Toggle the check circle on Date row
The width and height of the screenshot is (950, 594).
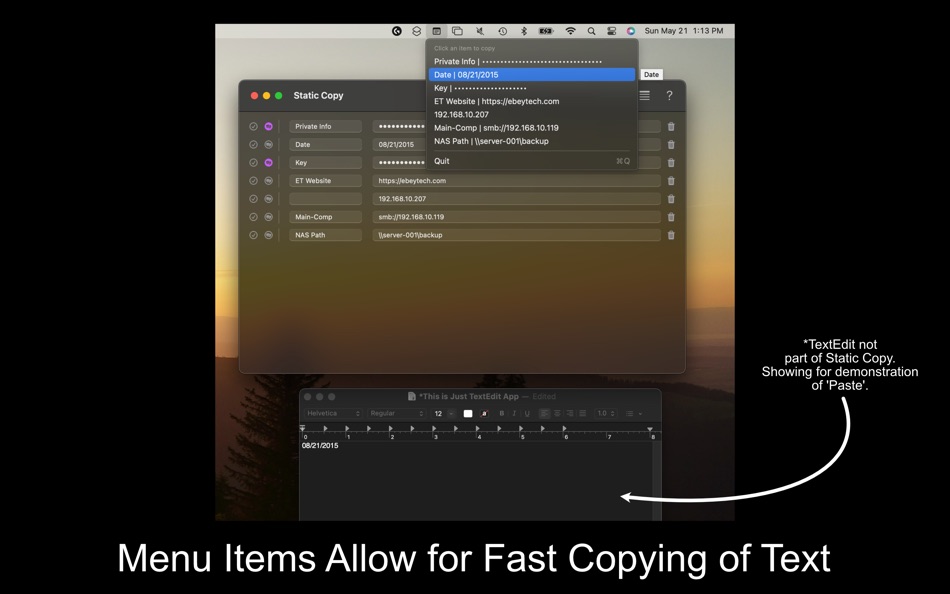pyautogui.click(x=253, y=145)
